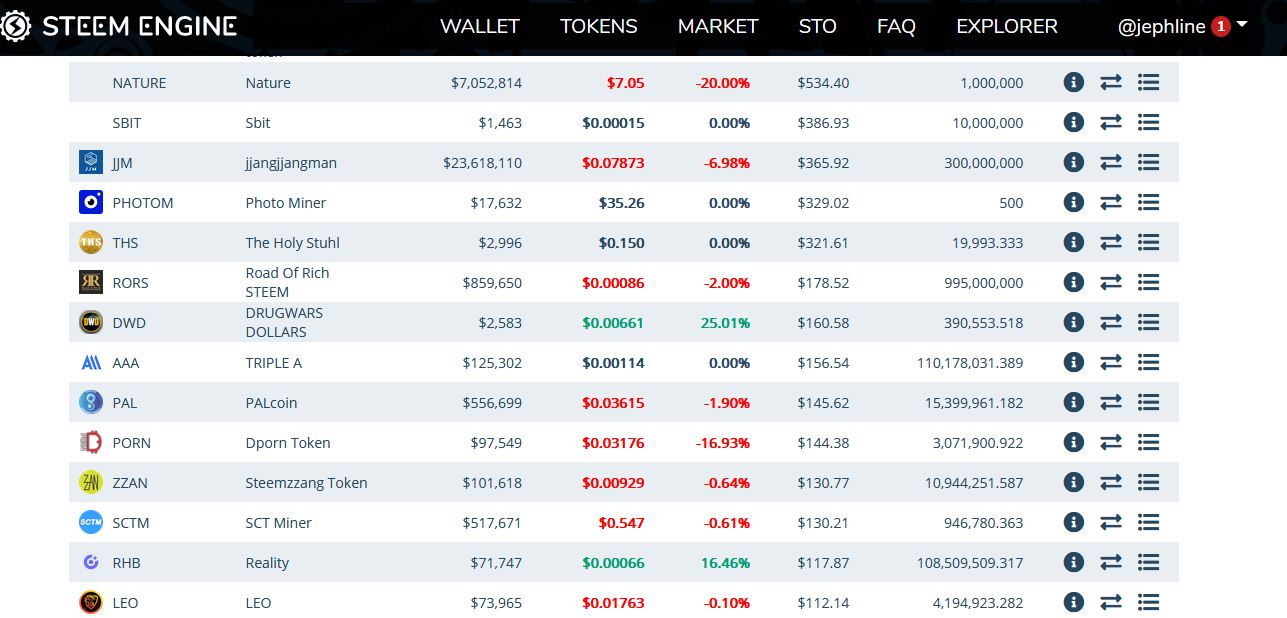
Task: Click the JJM token logo
Action: pos(91,162)
